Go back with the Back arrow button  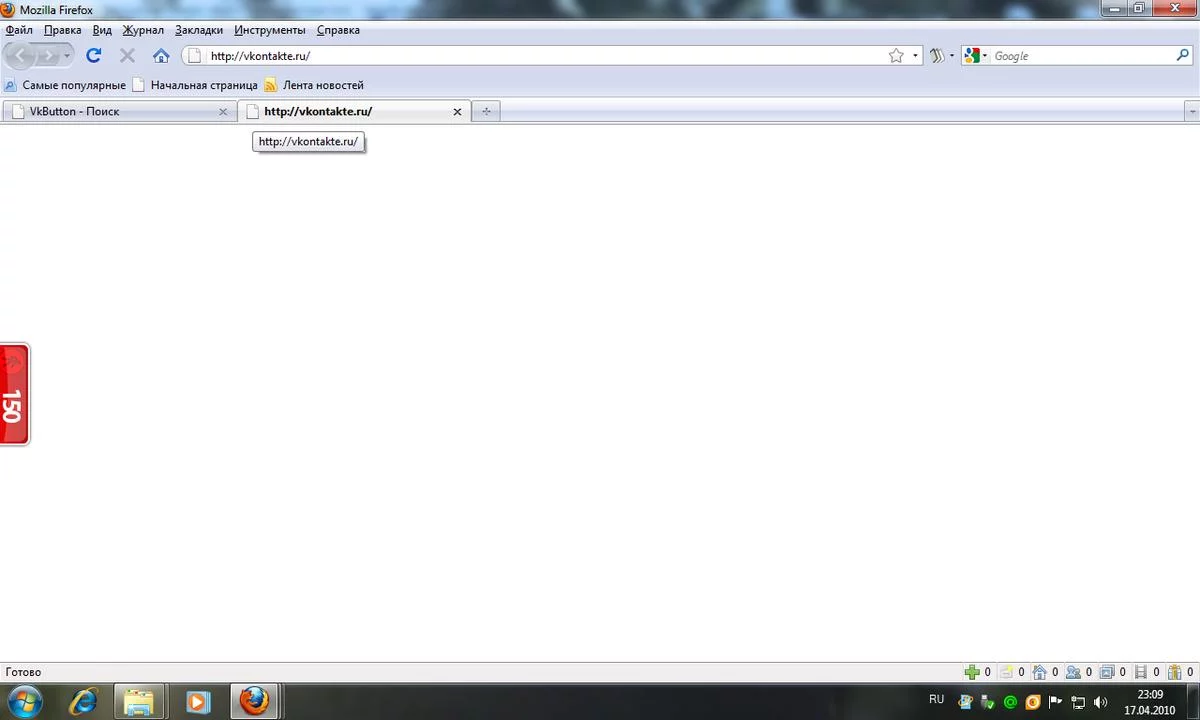(x=21, y=56)
